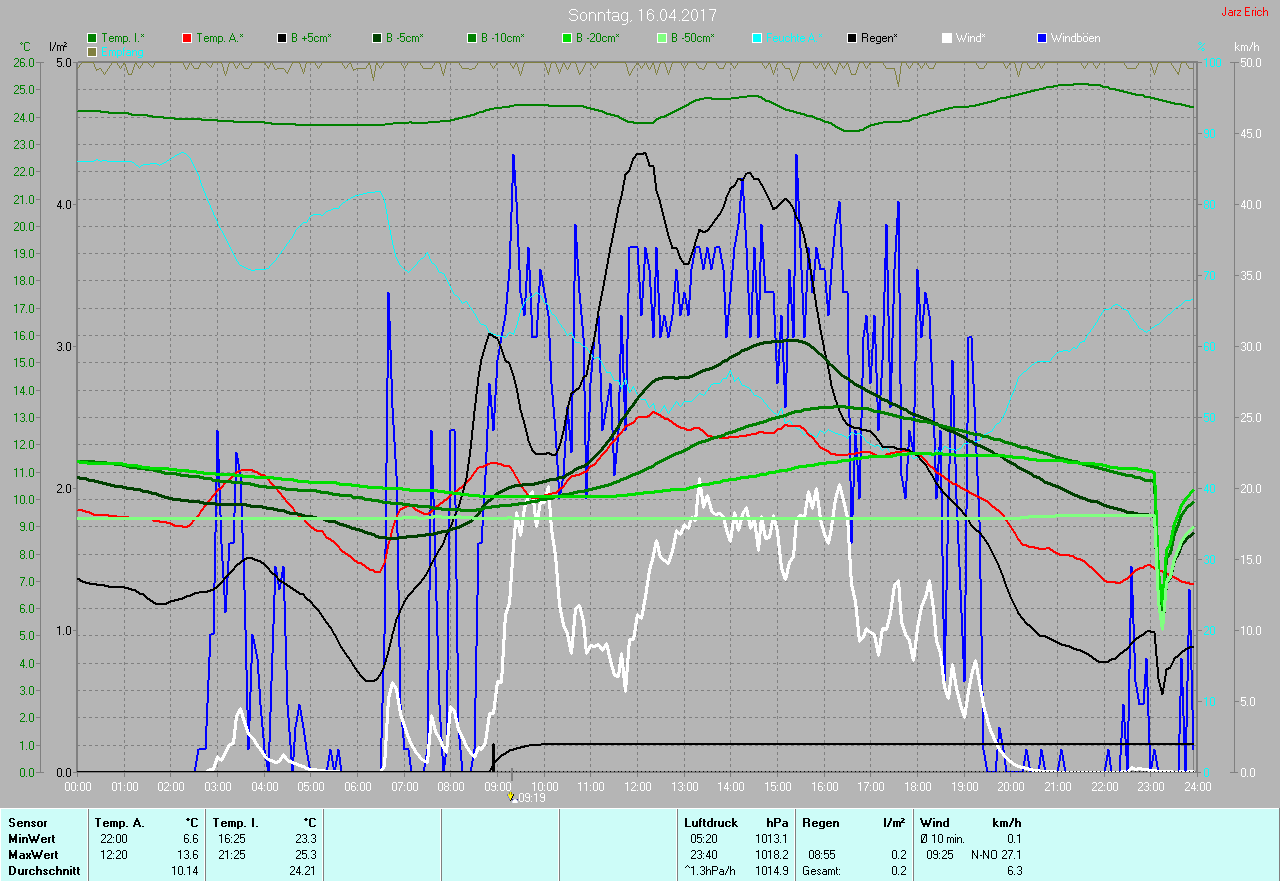Click the MaxWert row label

[x=33, y=855]
